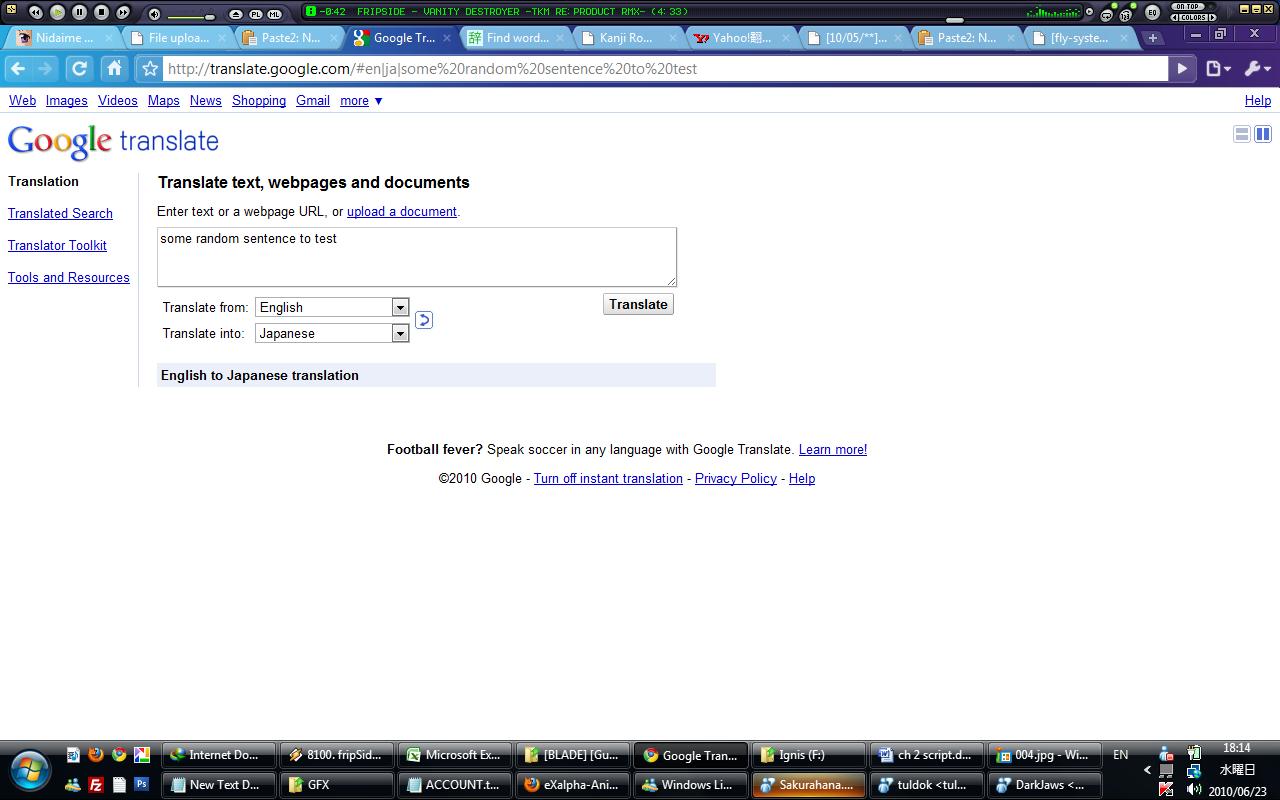This screenshot has width=1280, height=800.
Task: Swap the translation languages
Action: point(424,320)
